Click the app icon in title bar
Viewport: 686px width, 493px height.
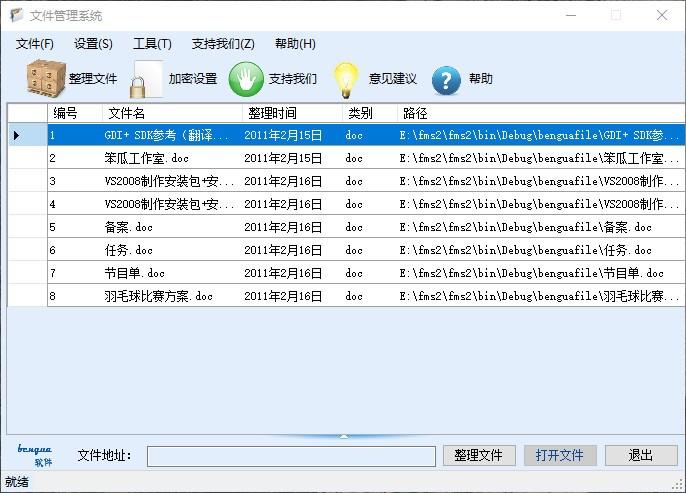[x=17, y=15]
